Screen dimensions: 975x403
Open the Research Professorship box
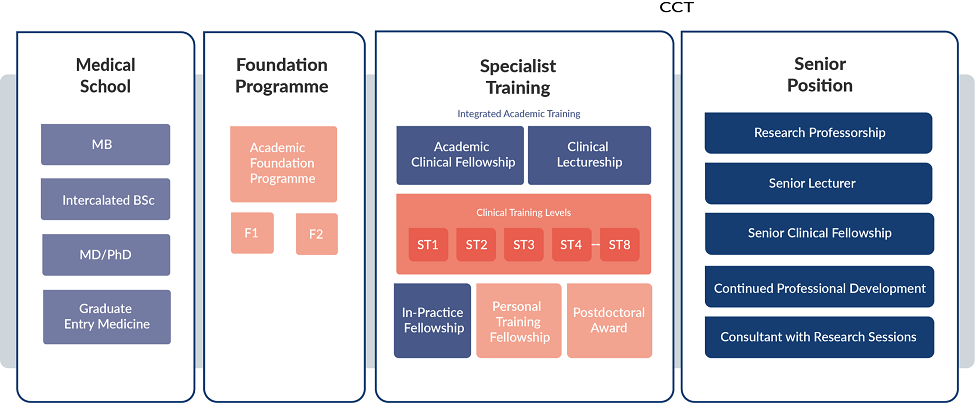click(x=819, y=133)
